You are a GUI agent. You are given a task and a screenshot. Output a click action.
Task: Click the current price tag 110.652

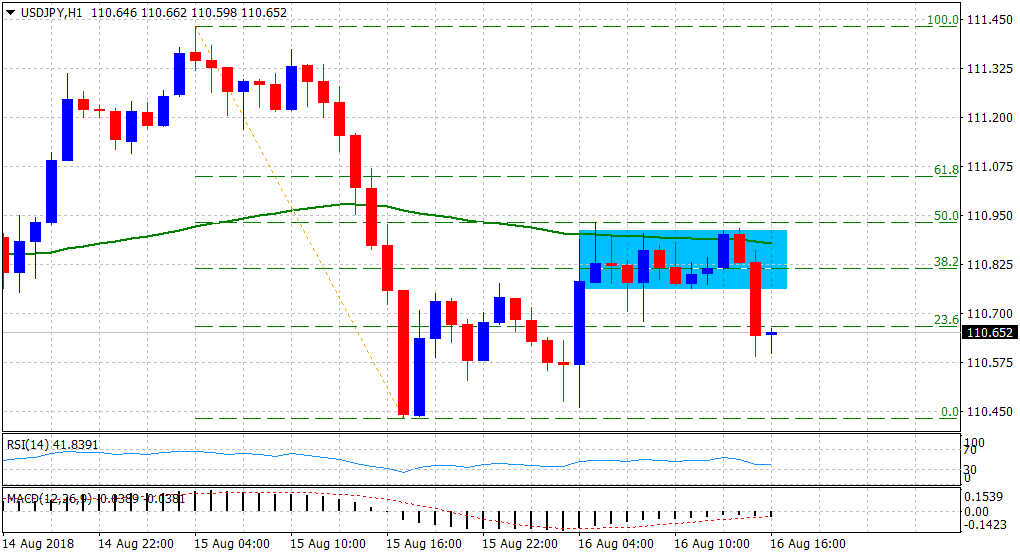tap(988, 333)
